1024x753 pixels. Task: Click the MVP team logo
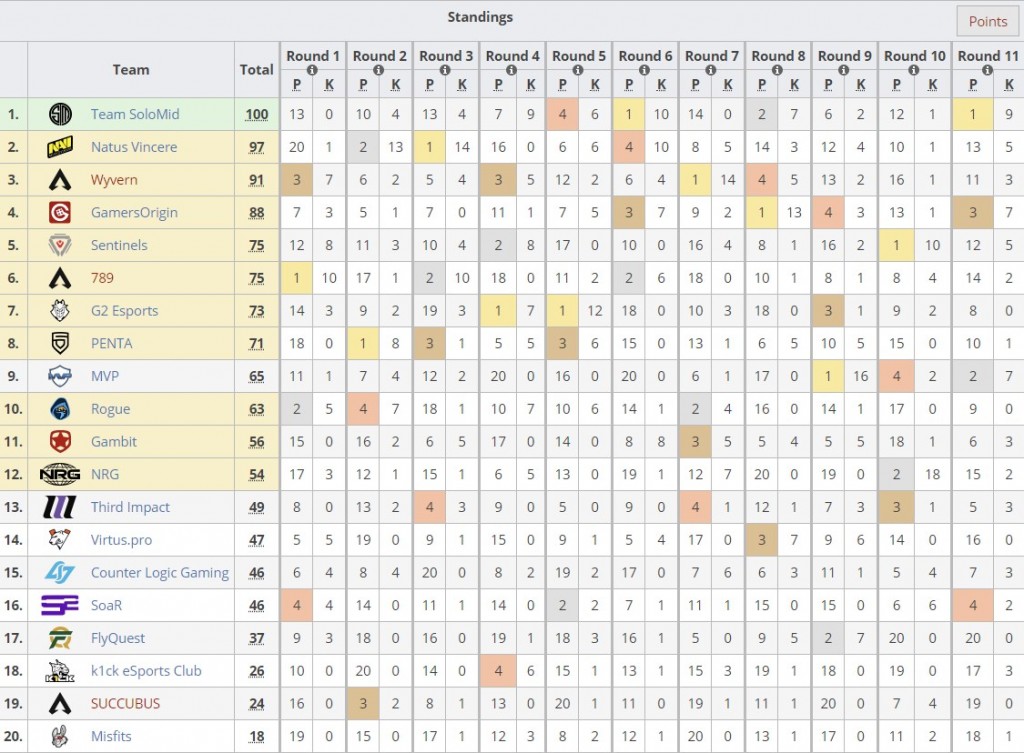[60, 376]
